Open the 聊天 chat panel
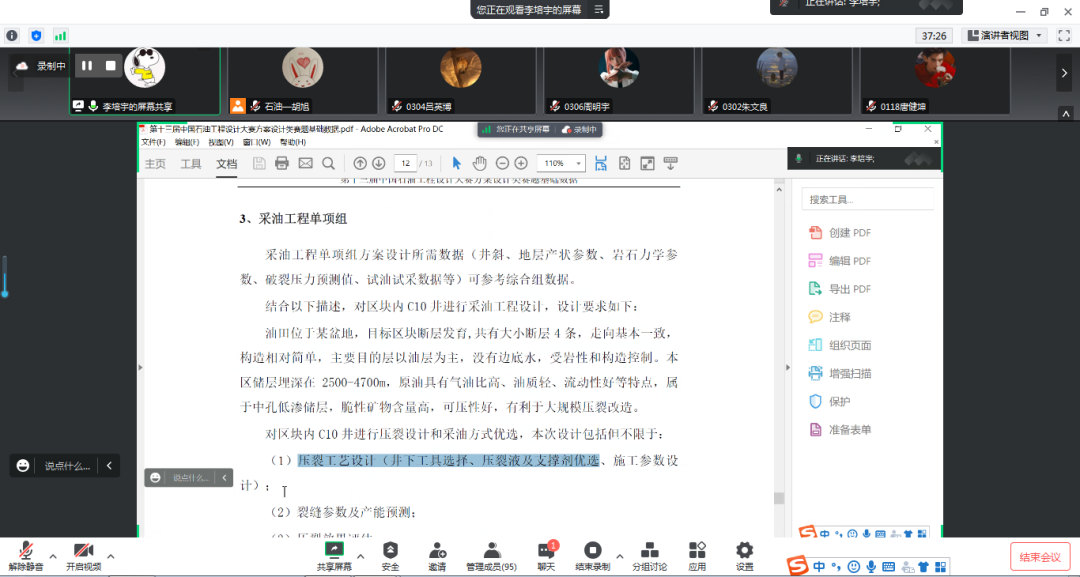The height and width of the screenshot is (577, 1080). [x=545, y=555]
